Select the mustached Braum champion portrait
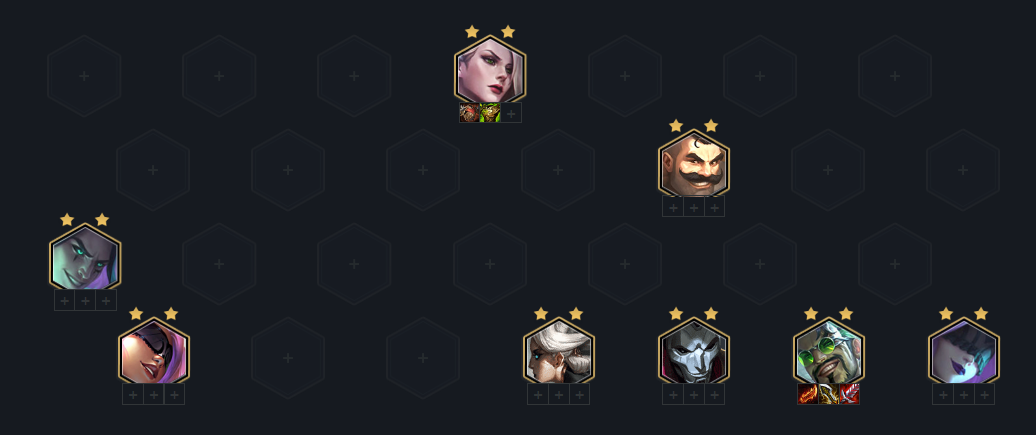 pos(694,164)
